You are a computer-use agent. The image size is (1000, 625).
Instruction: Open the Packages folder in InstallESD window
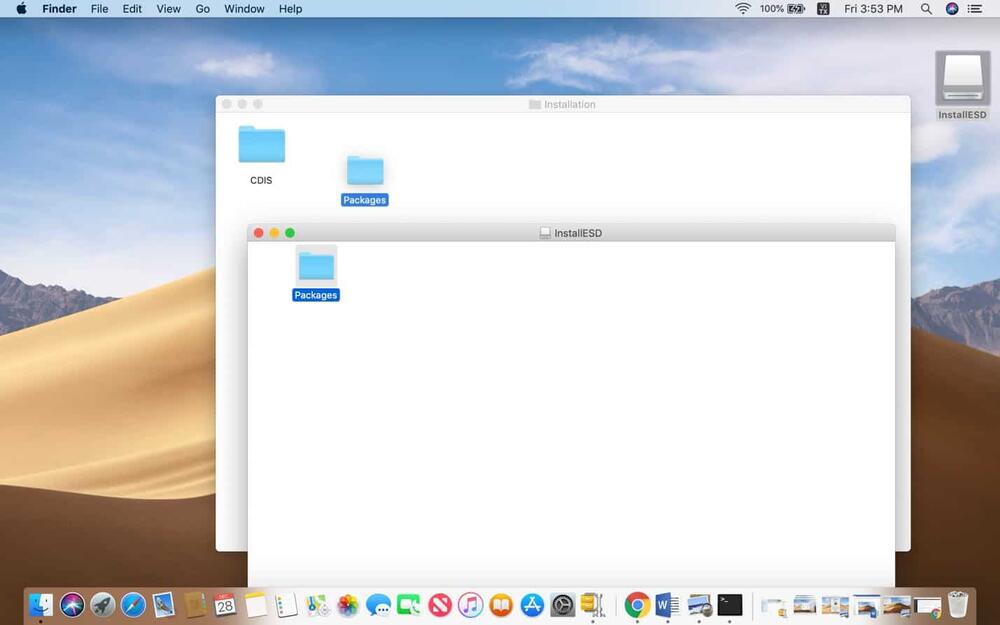tap(316, 266)
